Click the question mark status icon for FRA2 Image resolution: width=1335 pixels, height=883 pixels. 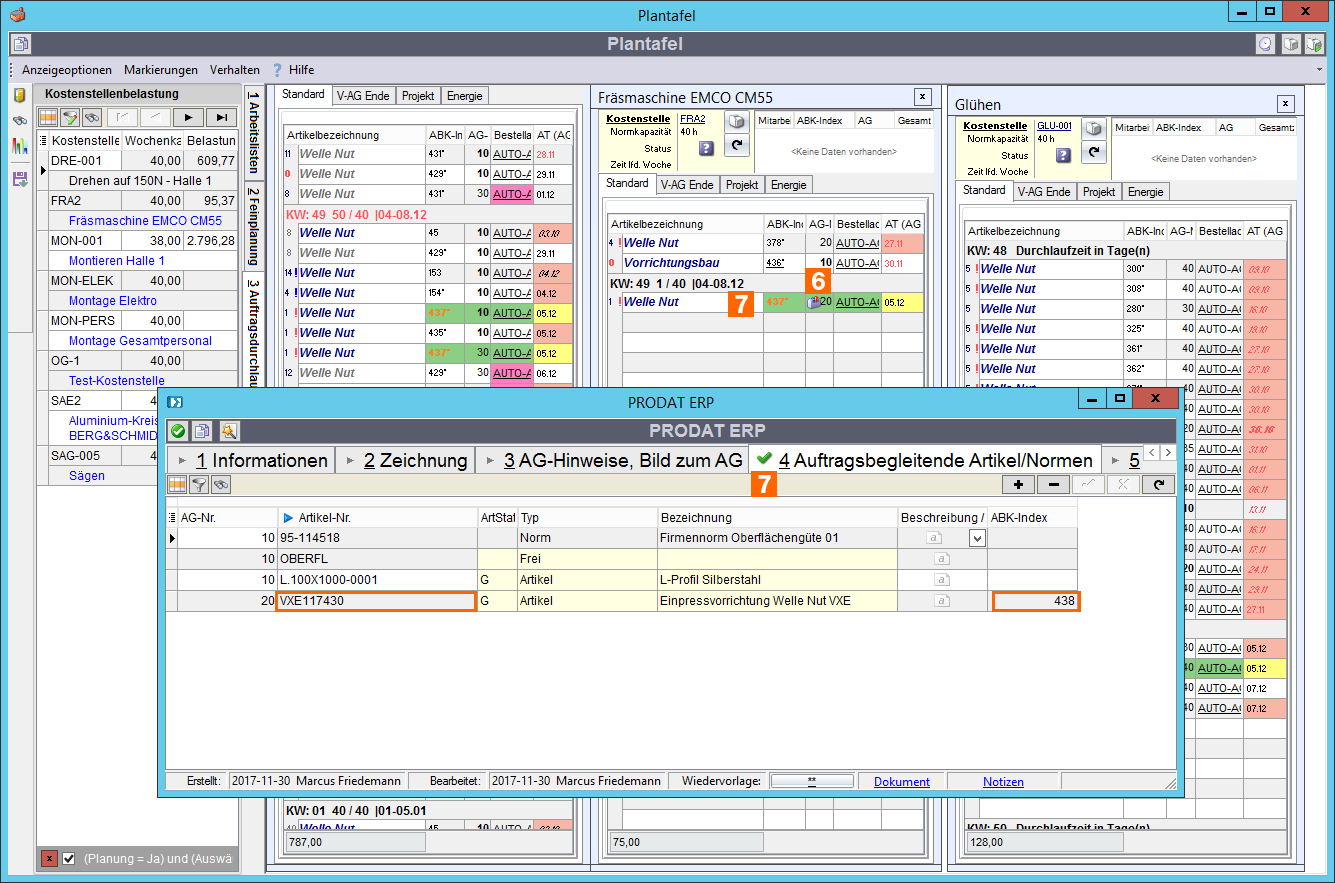coord(706,148)
